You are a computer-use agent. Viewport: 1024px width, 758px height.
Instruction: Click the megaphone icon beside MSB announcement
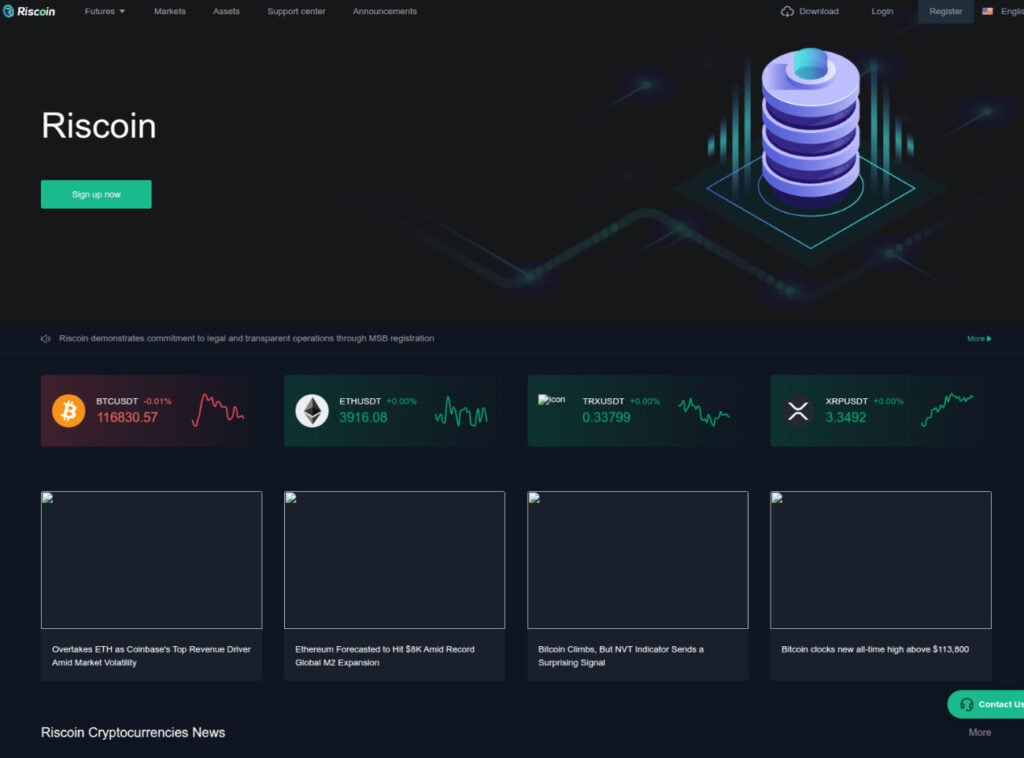(x=45, y=338)
